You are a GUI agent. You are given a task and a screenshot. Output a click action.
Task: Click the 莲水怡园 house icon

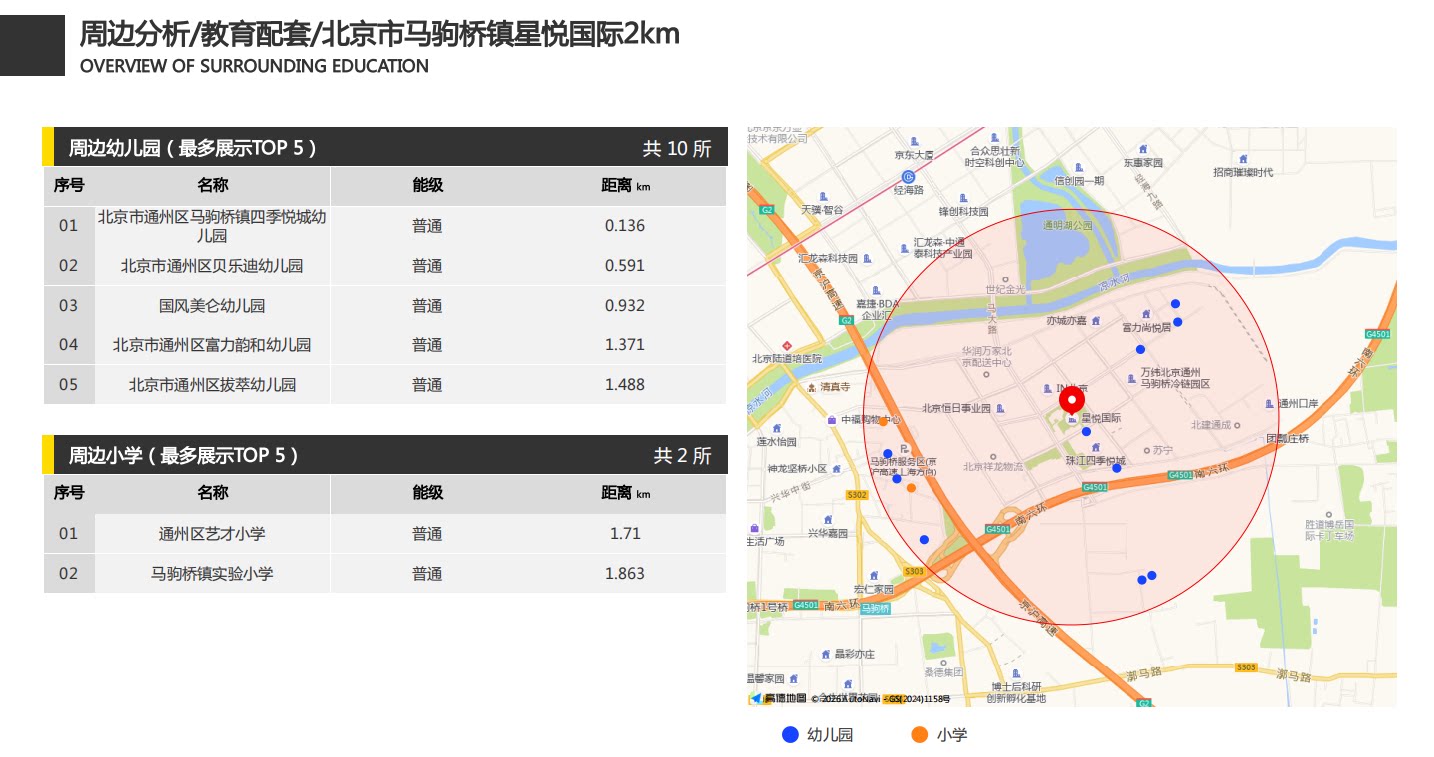(x=775, y=428)
